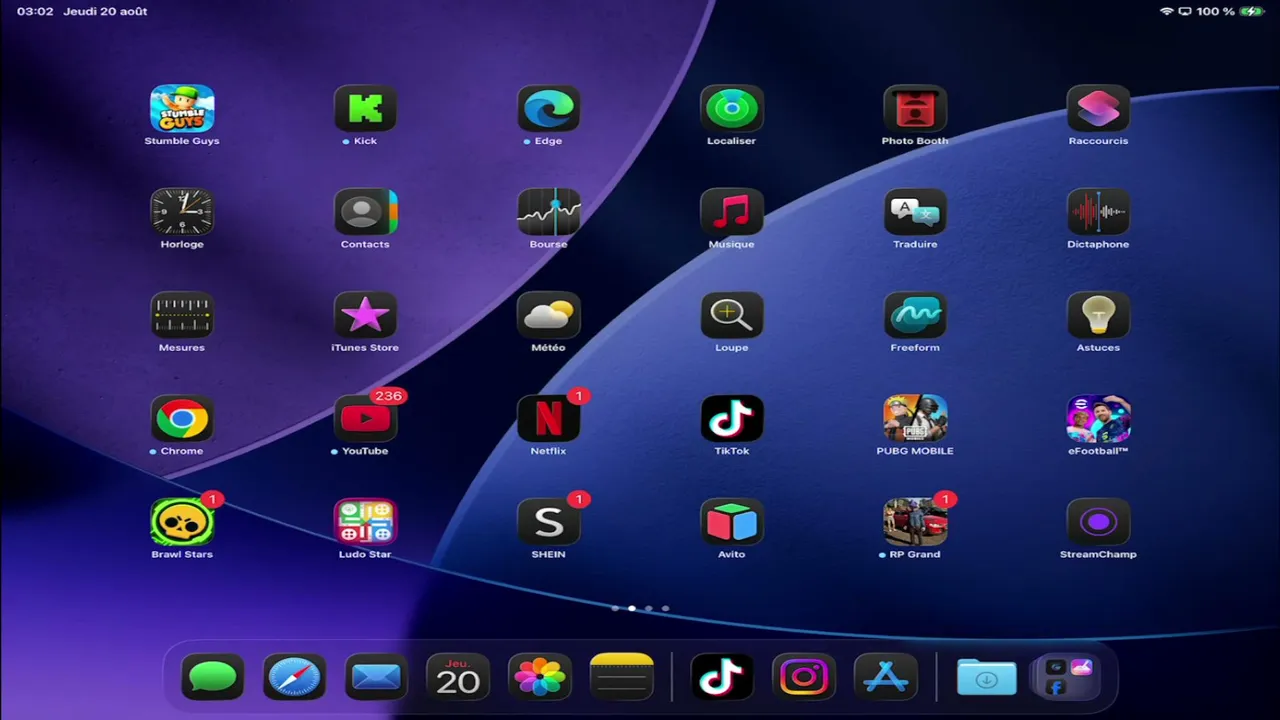Open TikTok in the dock's recent apps

coord(722,678)
